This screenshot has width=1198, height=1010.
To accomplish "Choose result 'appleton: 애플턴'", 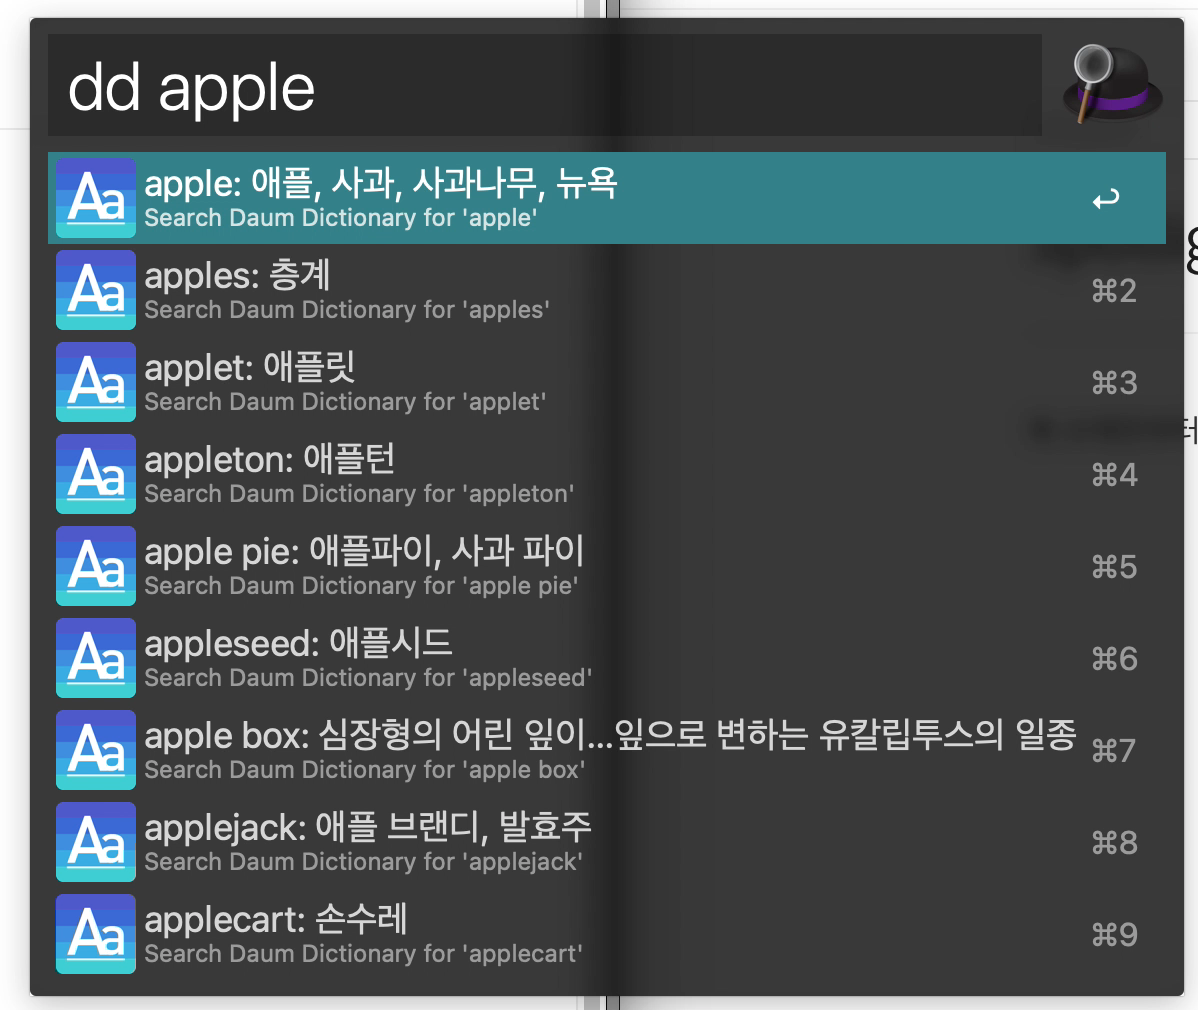I will click(x=607, y=474).
